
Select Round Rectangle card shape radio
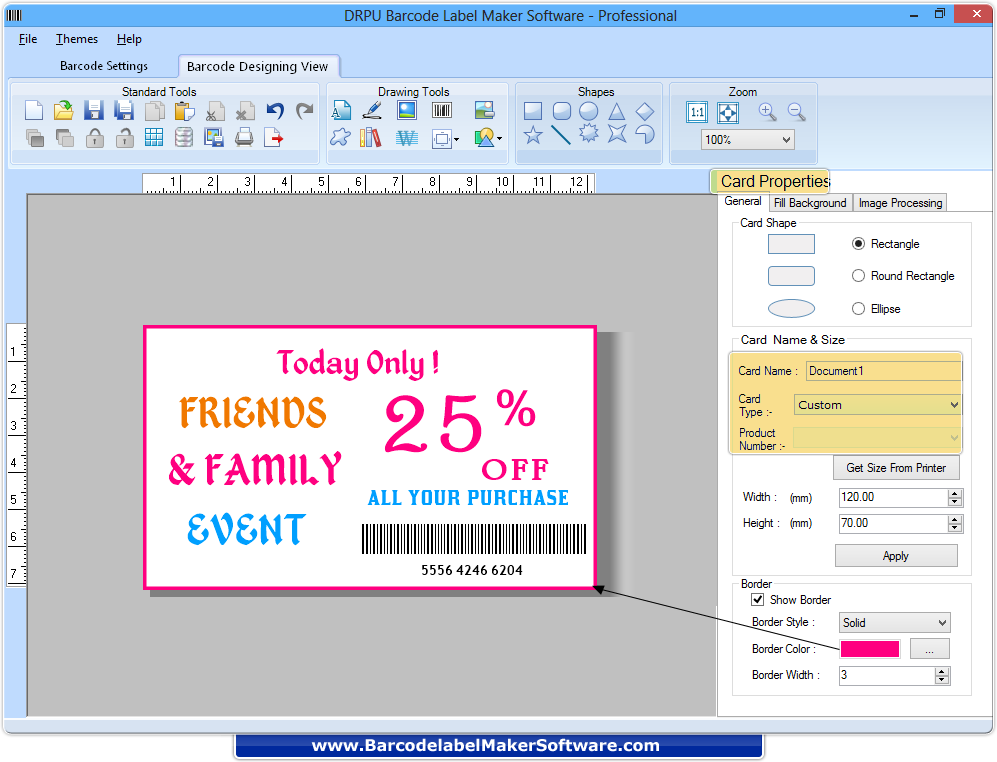pyautogui.click(x=858, y=275)
